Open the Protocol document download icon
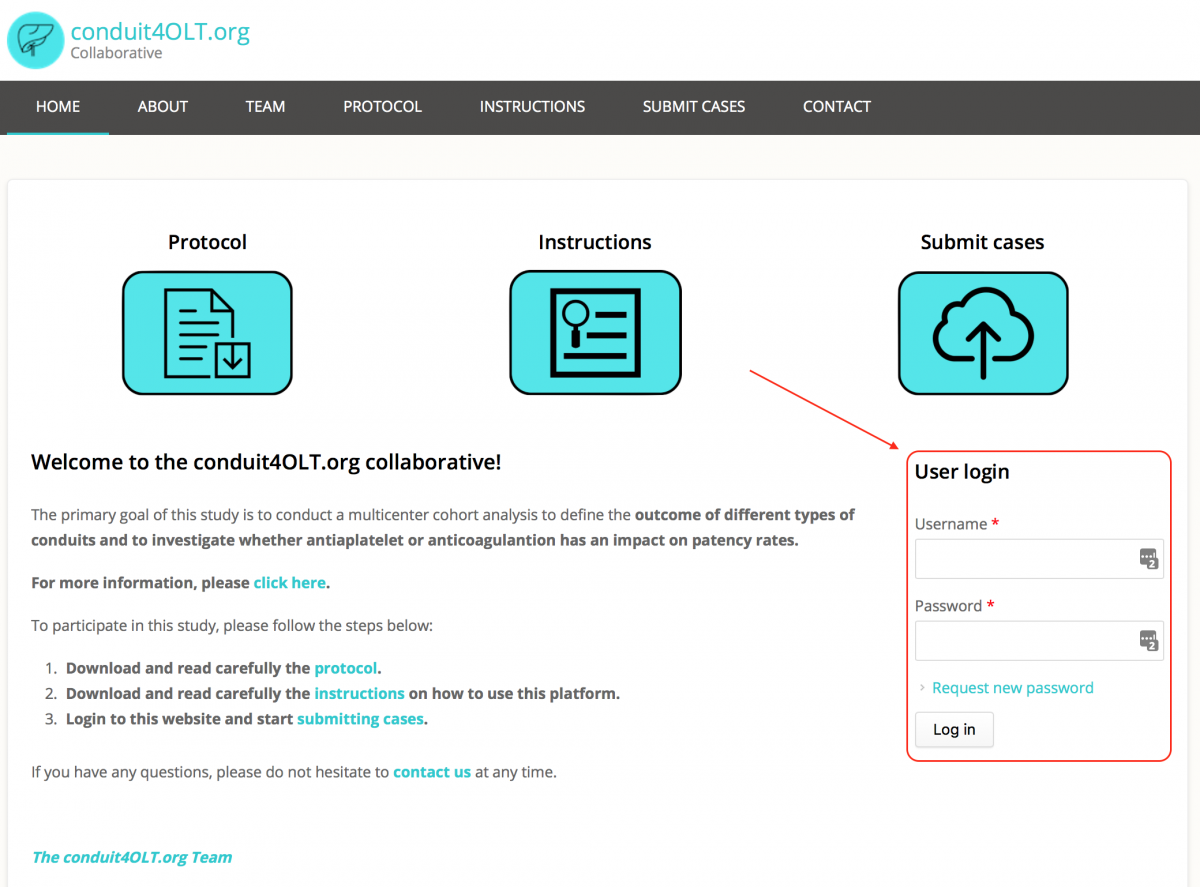1200x887 pixels. point(207,333)
